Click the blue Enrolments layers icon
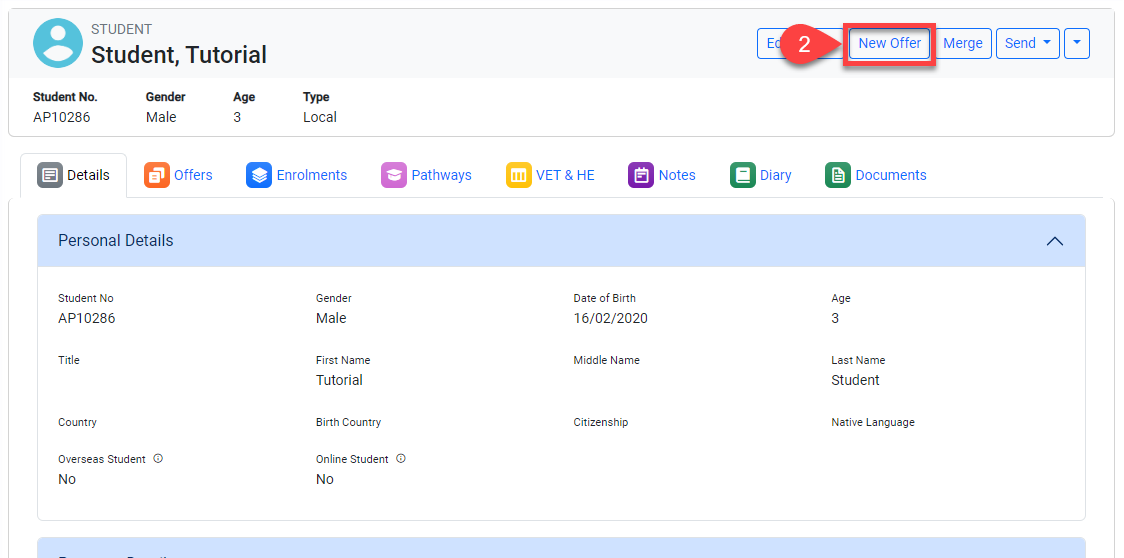Image resolution: width=1124 pixels, height=558 pixels. pyautogui.click(x=259, y=175)
